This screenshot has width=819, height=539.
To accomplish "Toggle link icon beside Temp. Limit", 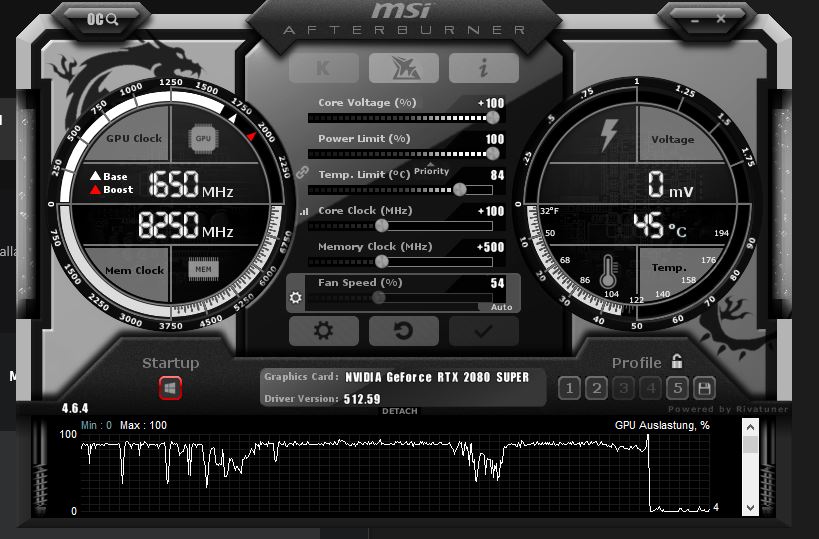I will pos(302,172).
